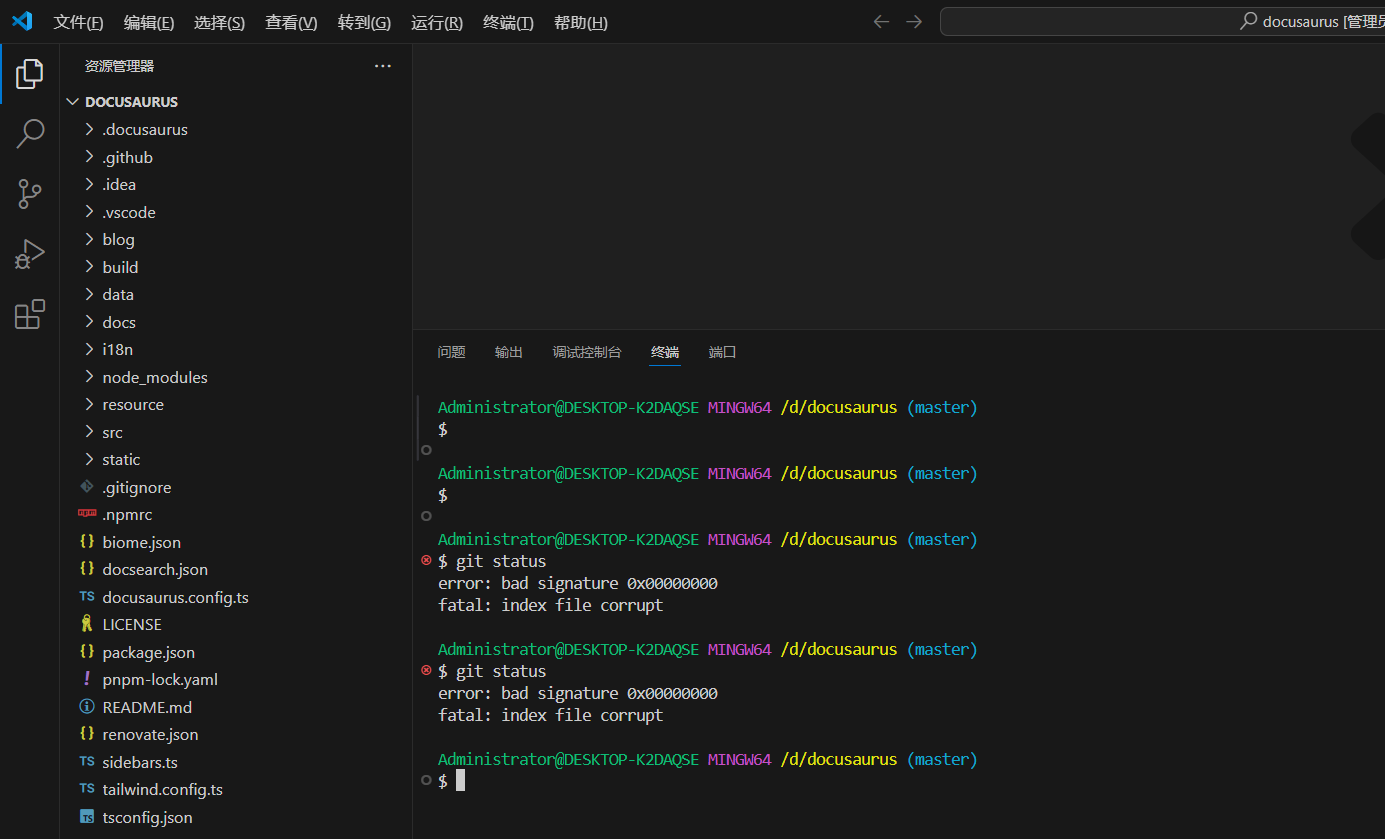Open the 查看(V) menu
This screenshot has height=839, width=1385.
pyautogui.click(x=291, y=22)
